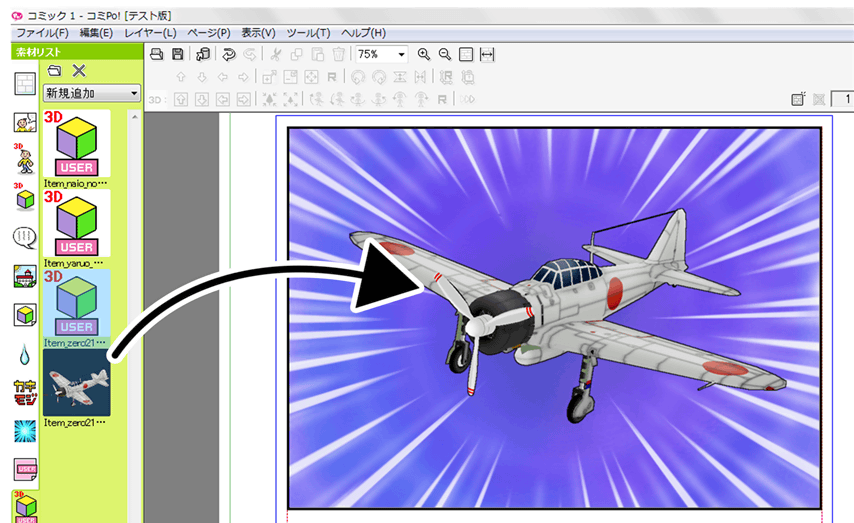This screenshot has height=523, width=854.
Task: Open the 表示(V) menu
Action: (x=259, y=33)
